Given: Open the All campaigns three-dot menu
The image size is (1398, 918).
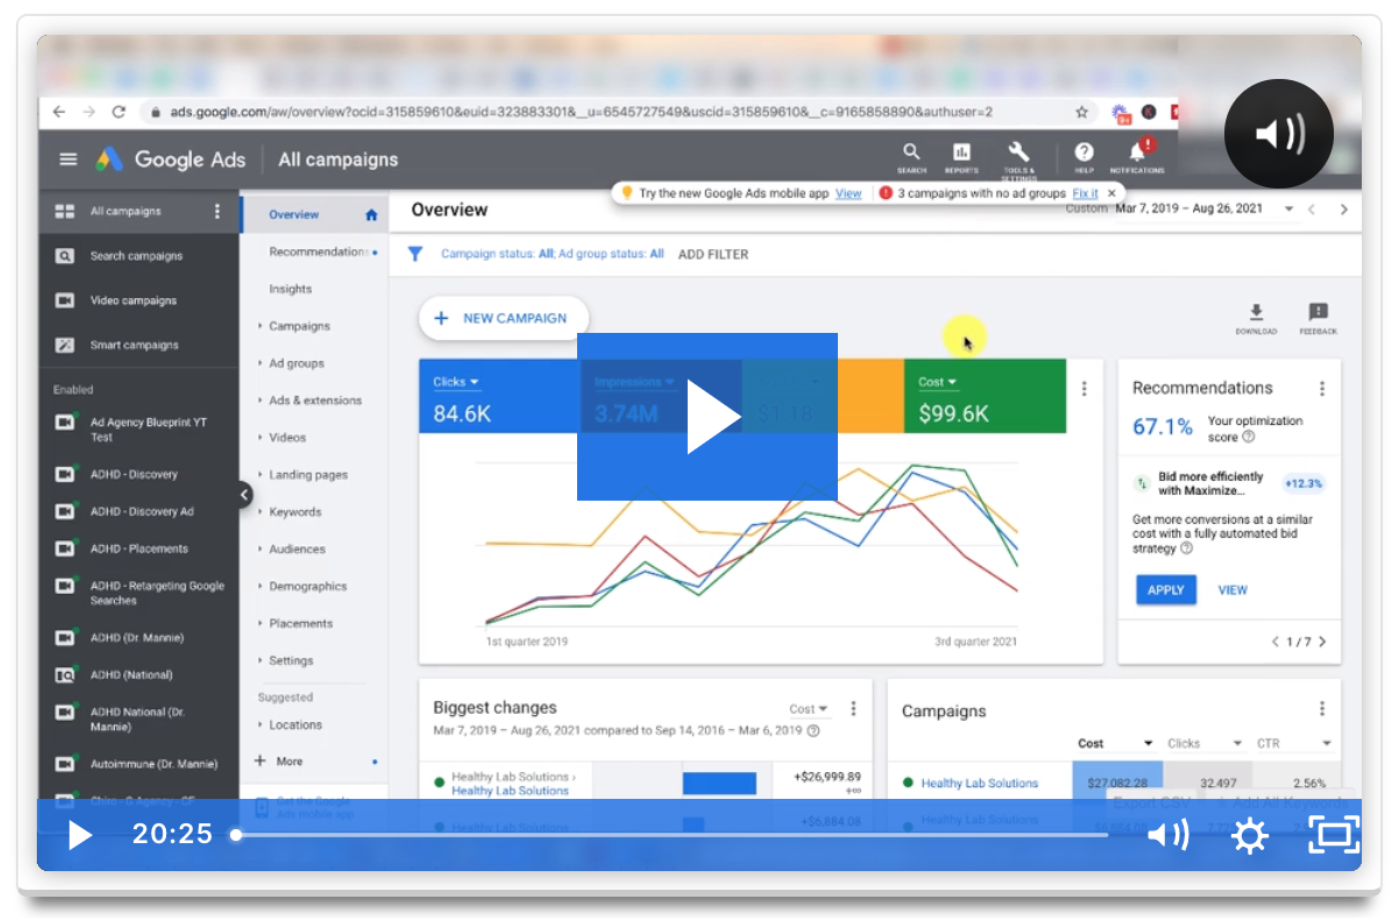Looking at the screenshot, I should [x=217, y=211].
